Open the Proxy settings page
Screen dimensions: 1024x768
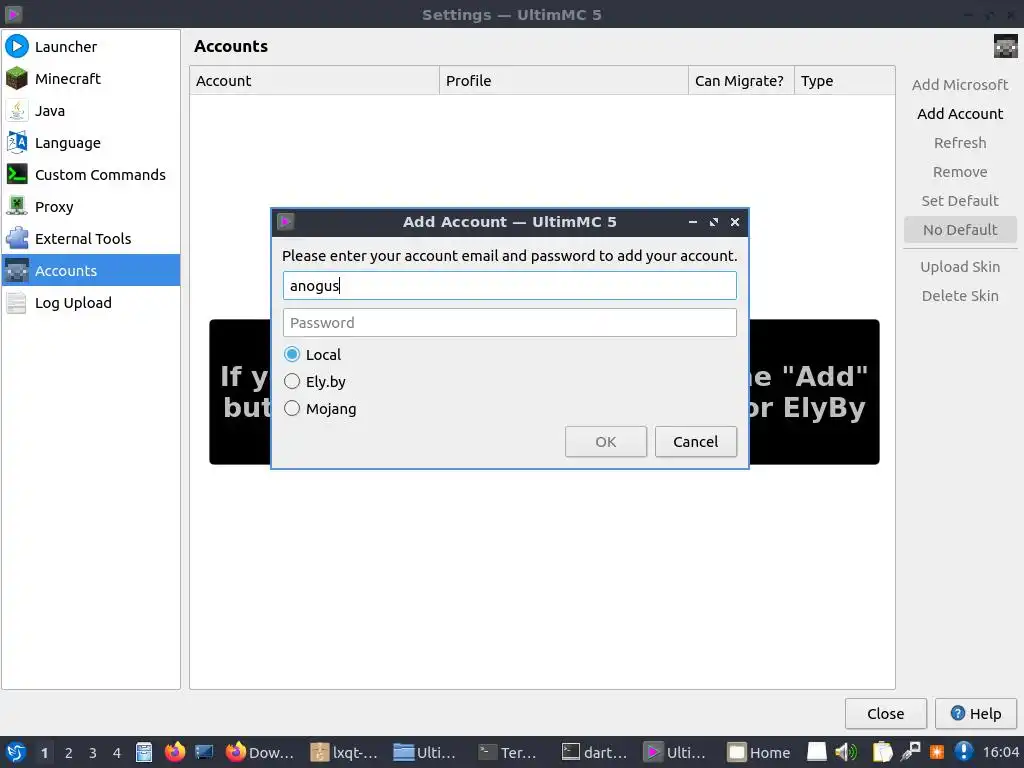(x=91, y=206)
